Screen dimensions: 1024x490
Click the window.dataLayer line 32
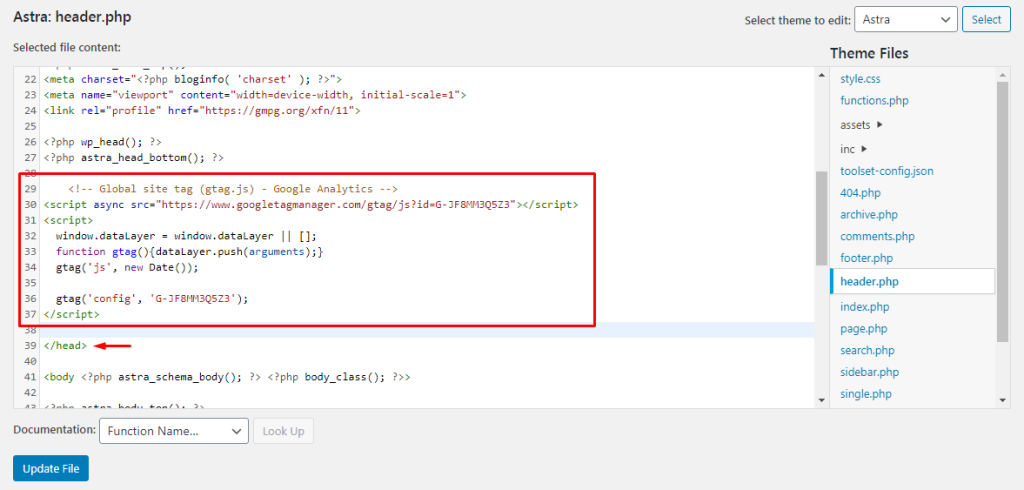point(186,236)
